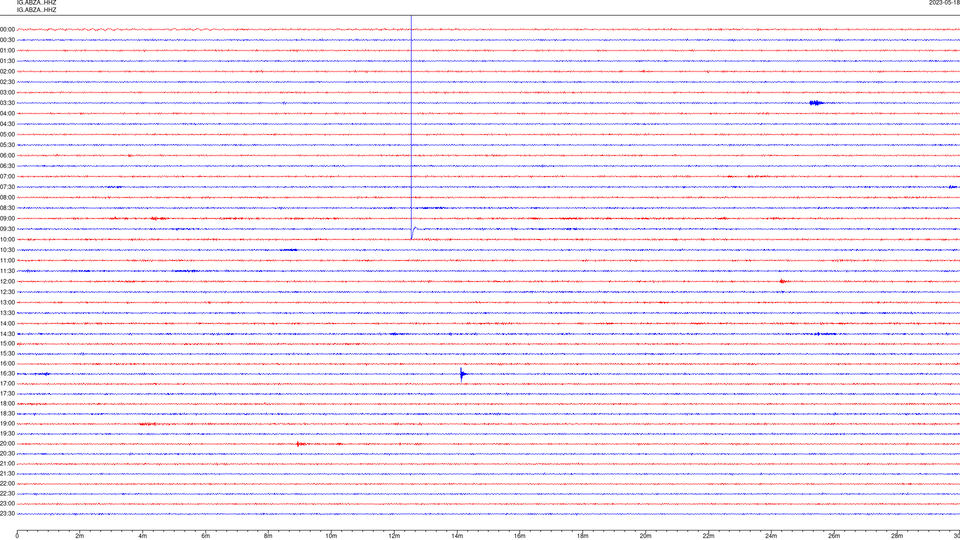The image size is (960, 540).
Task: Click the 12:00 time label
Action: point(7,282)
